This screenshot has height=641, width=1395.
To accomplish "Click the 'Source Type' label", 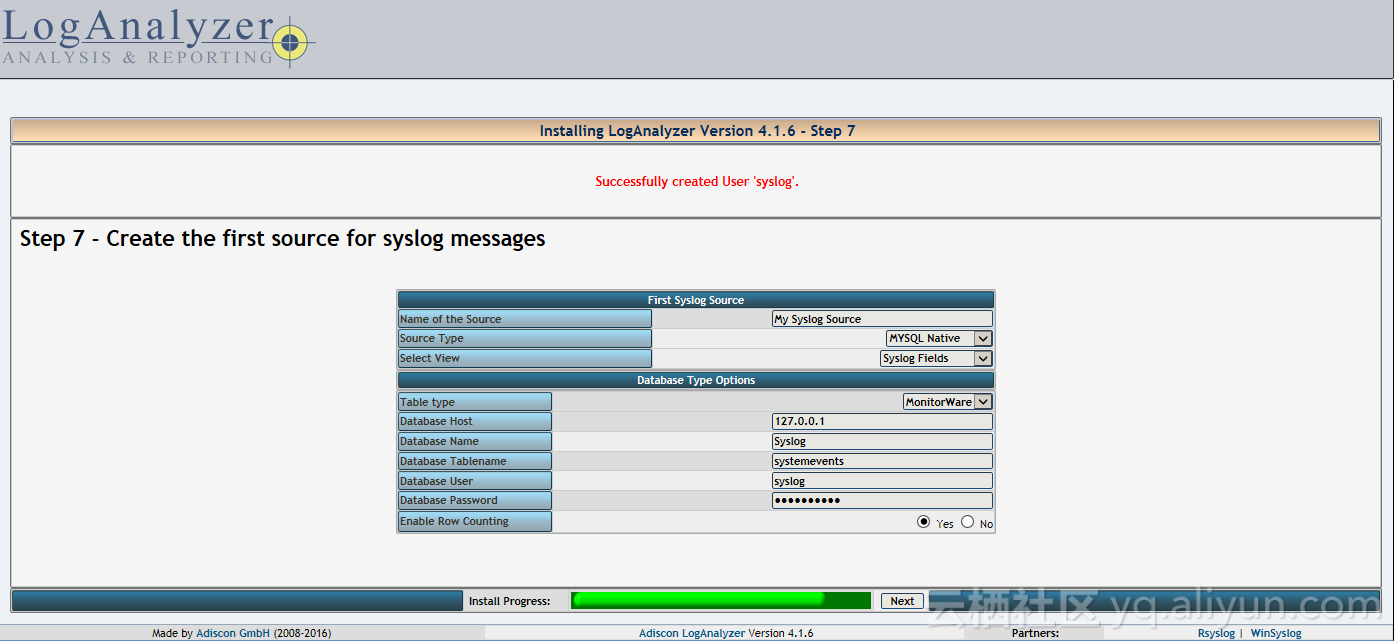I will click(525, 338).
